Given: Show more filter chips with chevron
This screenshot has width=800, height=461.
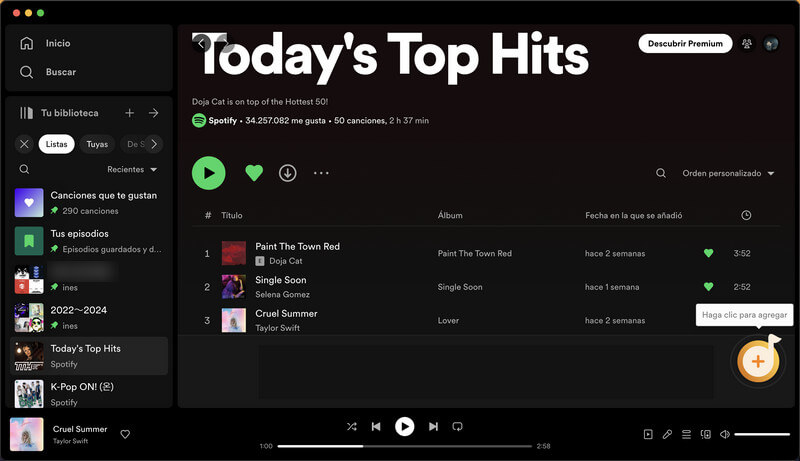Looking at the screenshot, I should [x=154, y=144].
